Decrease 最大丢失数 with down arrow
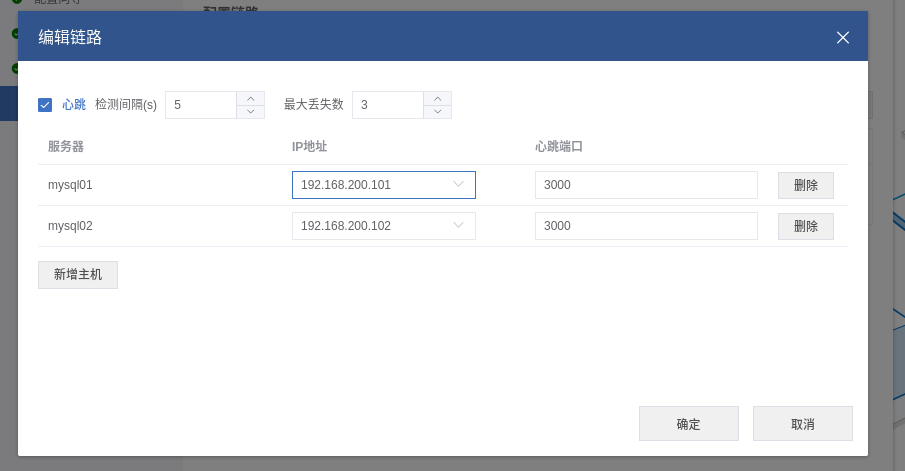The height and width of the screenshot is (471, 905). [437, 111]
